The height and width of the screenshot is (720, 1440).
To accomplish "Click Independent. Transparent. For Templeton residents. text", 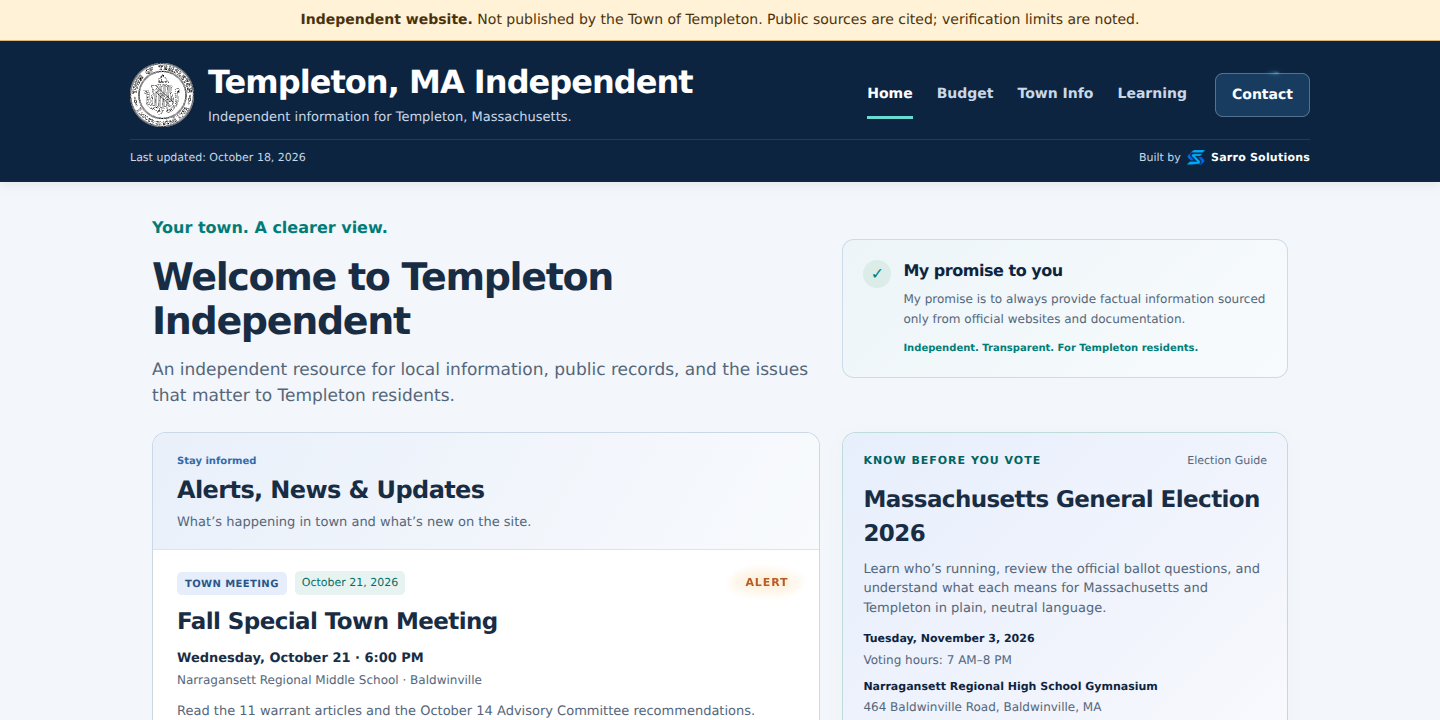I will pyautogui.click(x=1051, y=347).
